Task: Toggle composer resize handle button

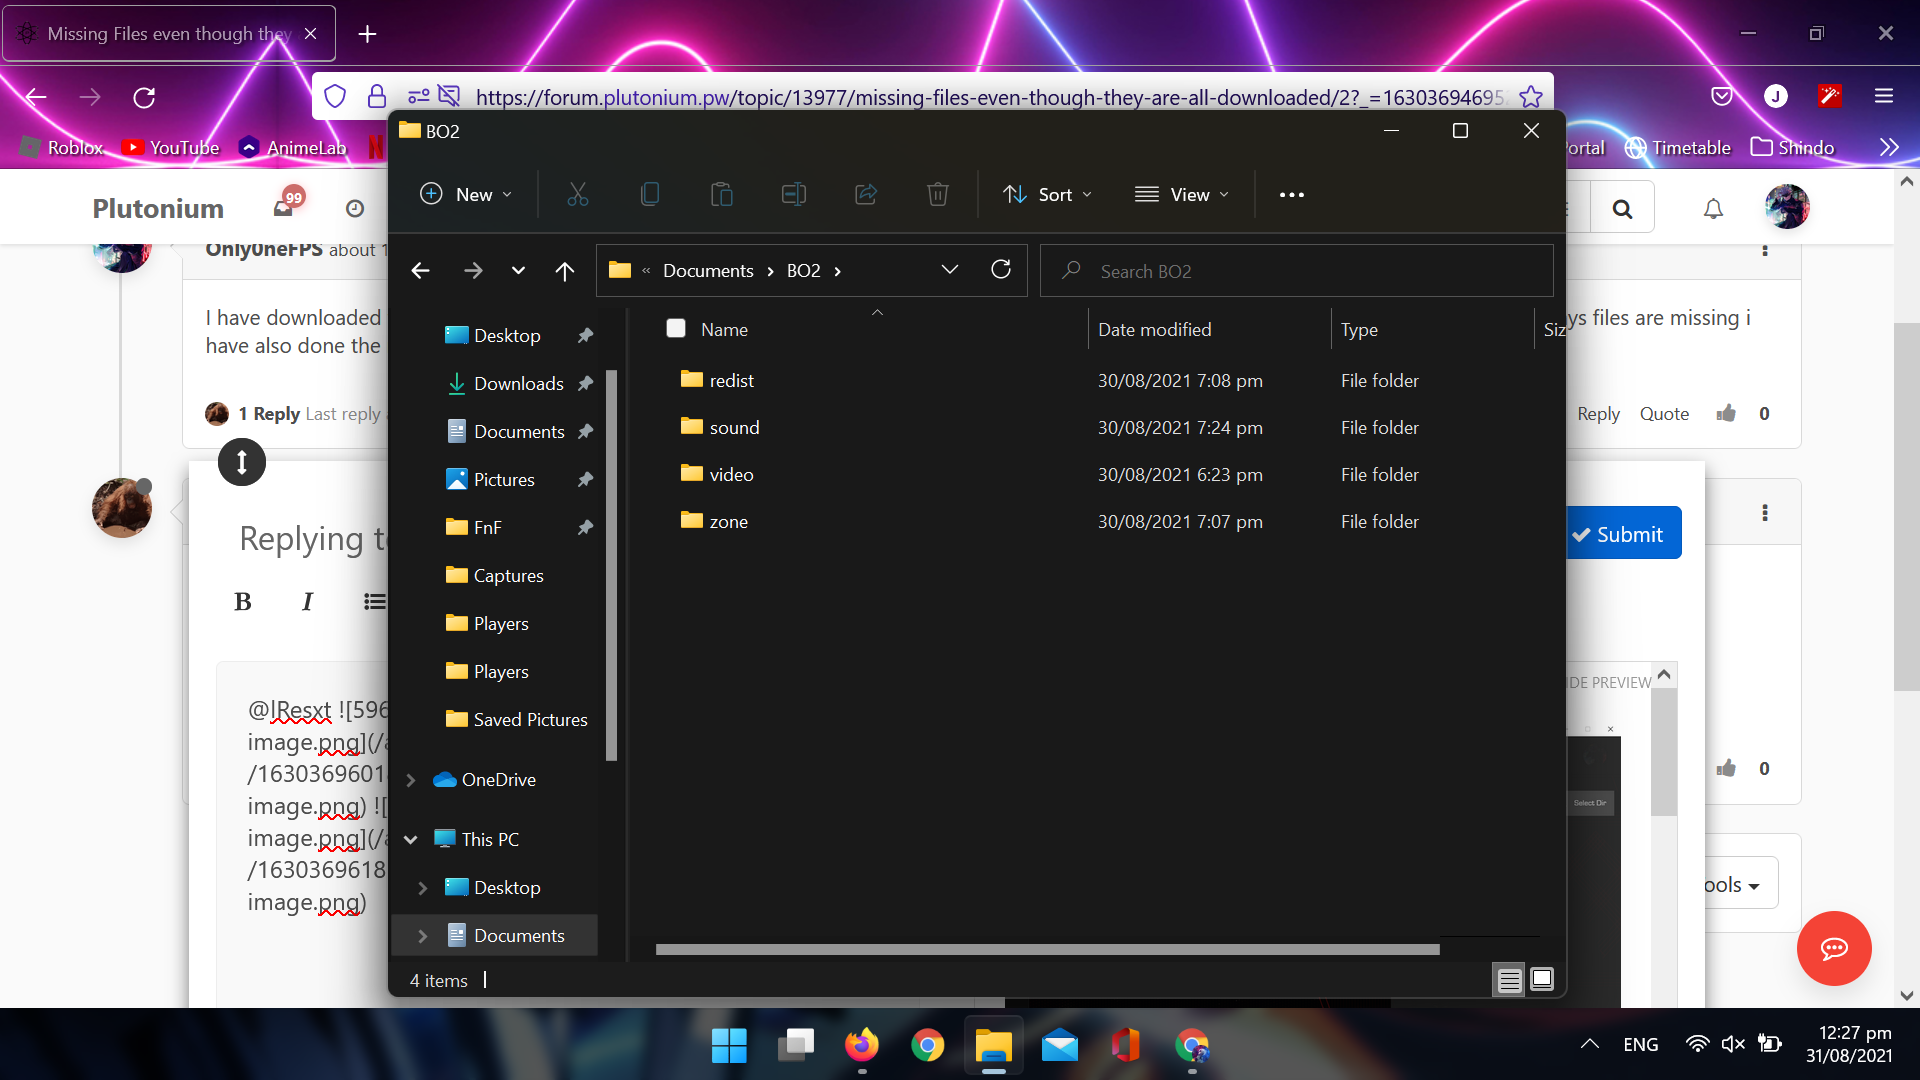Action: pyautogui.click(x=242, y=462)
